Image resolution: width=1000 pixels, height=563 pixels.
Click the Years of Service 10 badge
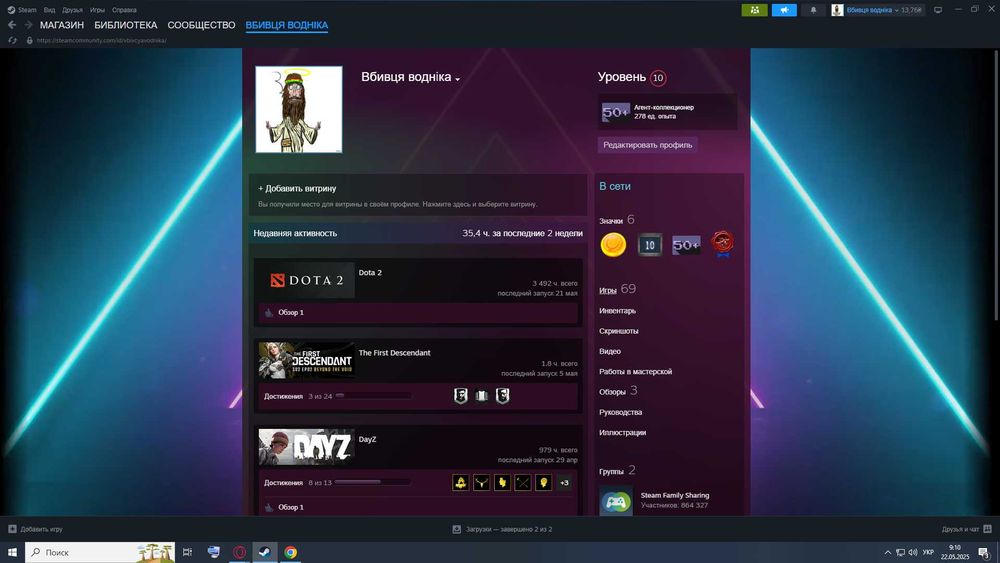[x=649, y=245]
